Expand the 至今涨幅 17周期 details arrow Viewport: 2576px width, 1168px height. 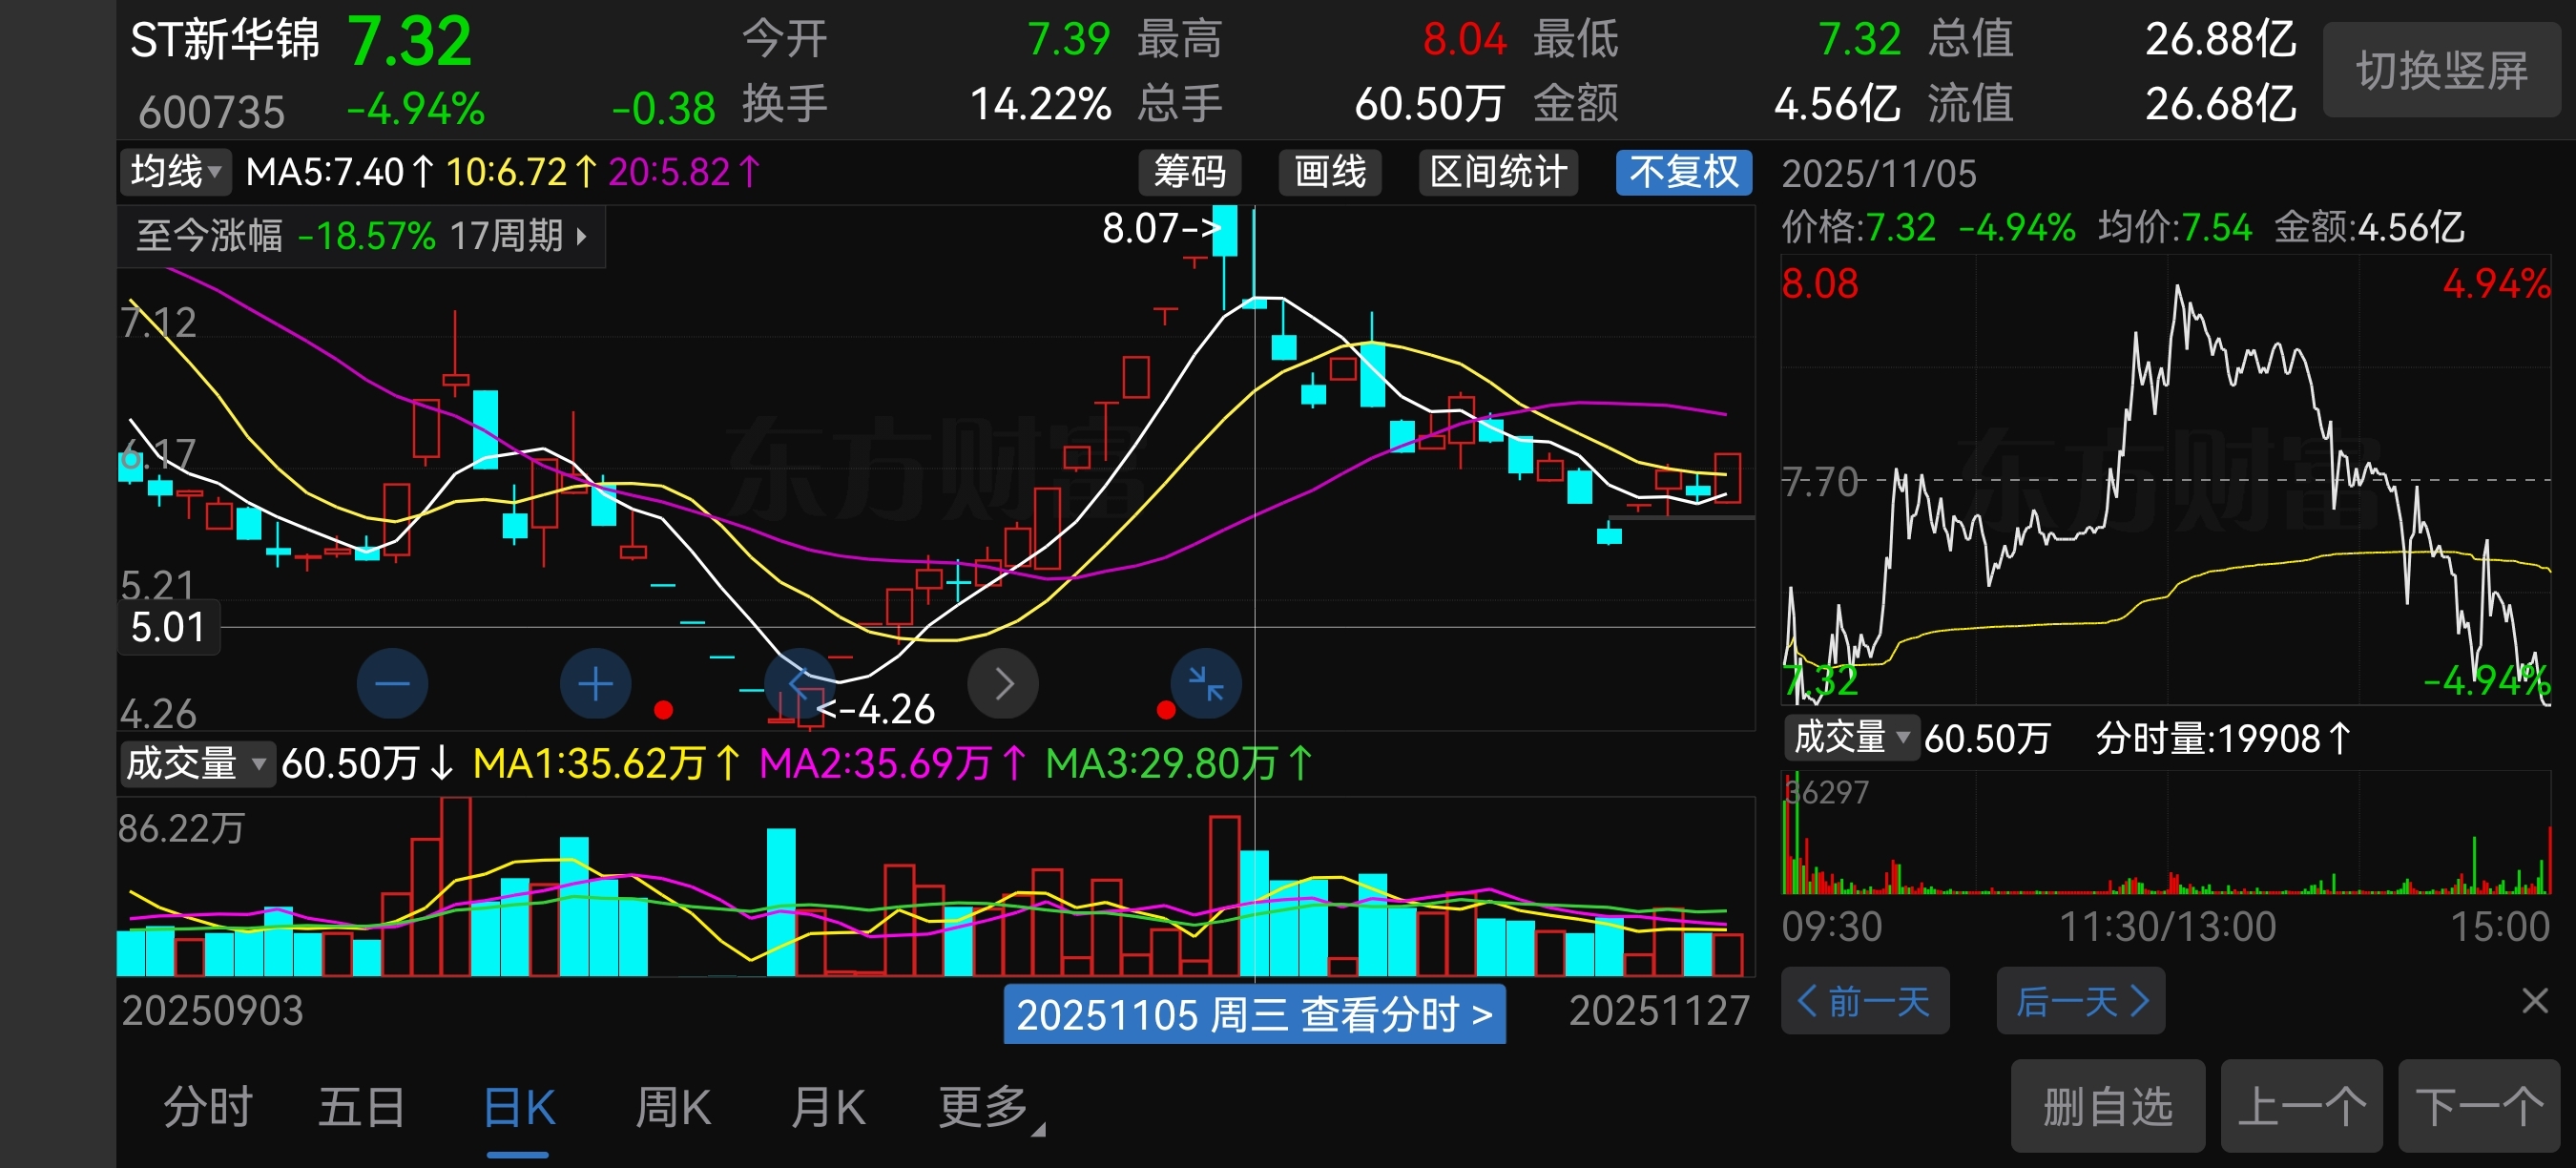(581, 237)
